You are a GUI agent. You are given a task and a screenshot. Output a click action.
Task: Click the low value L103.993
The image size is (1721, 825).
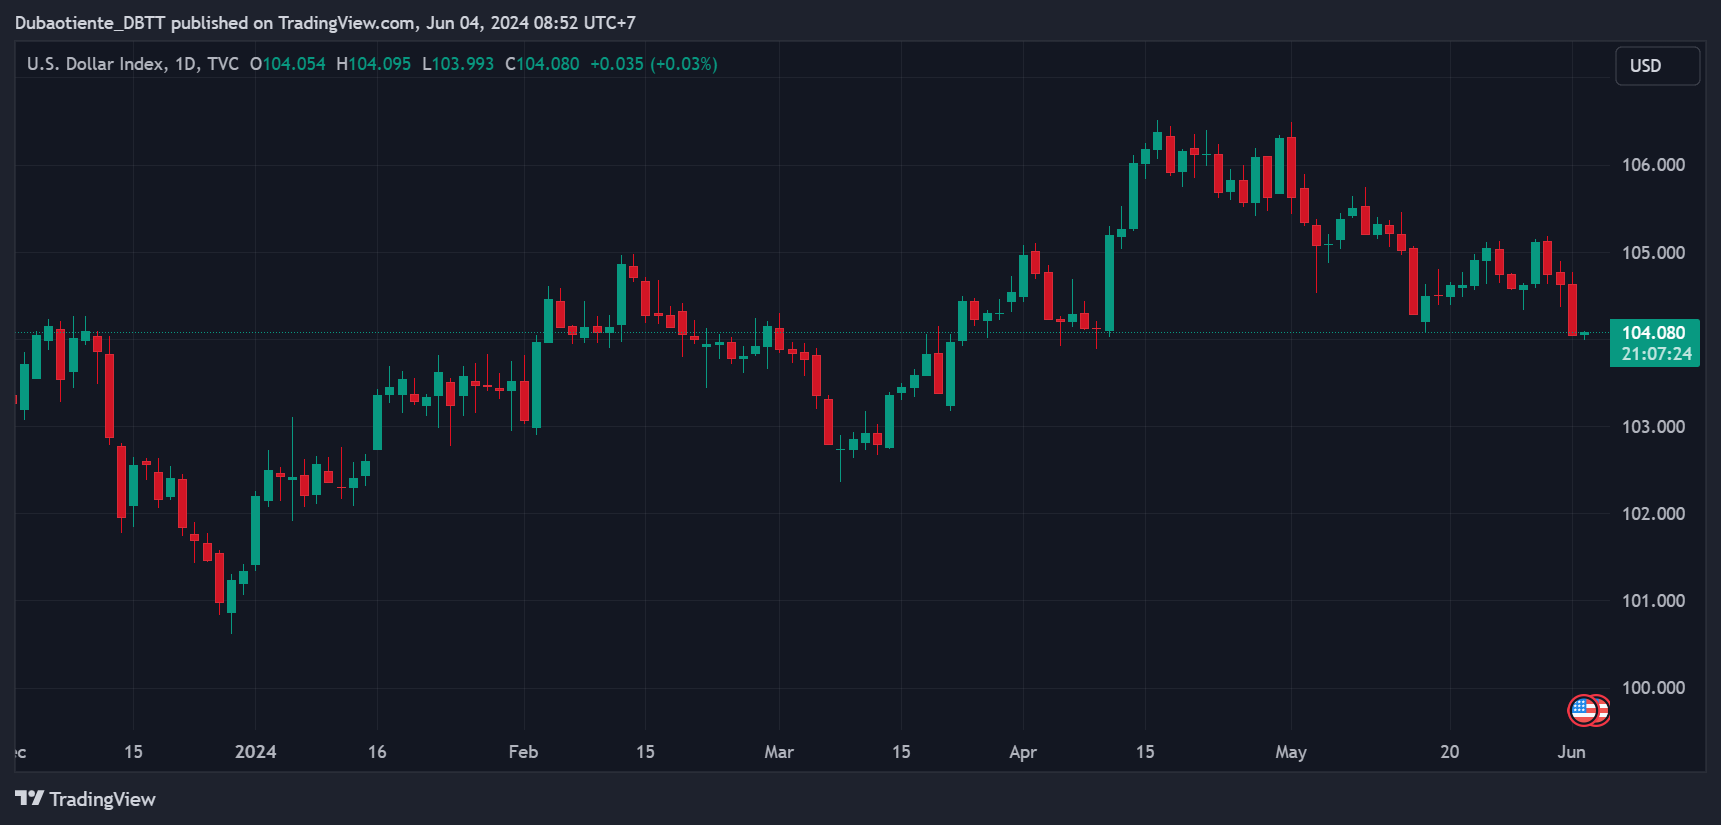[x=458, y=64]
